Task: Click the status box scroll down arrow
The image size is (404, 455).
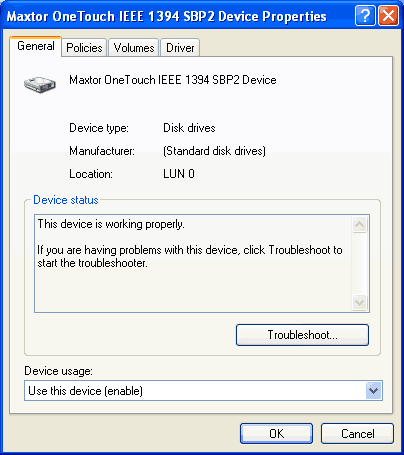Action: (360, 303)
